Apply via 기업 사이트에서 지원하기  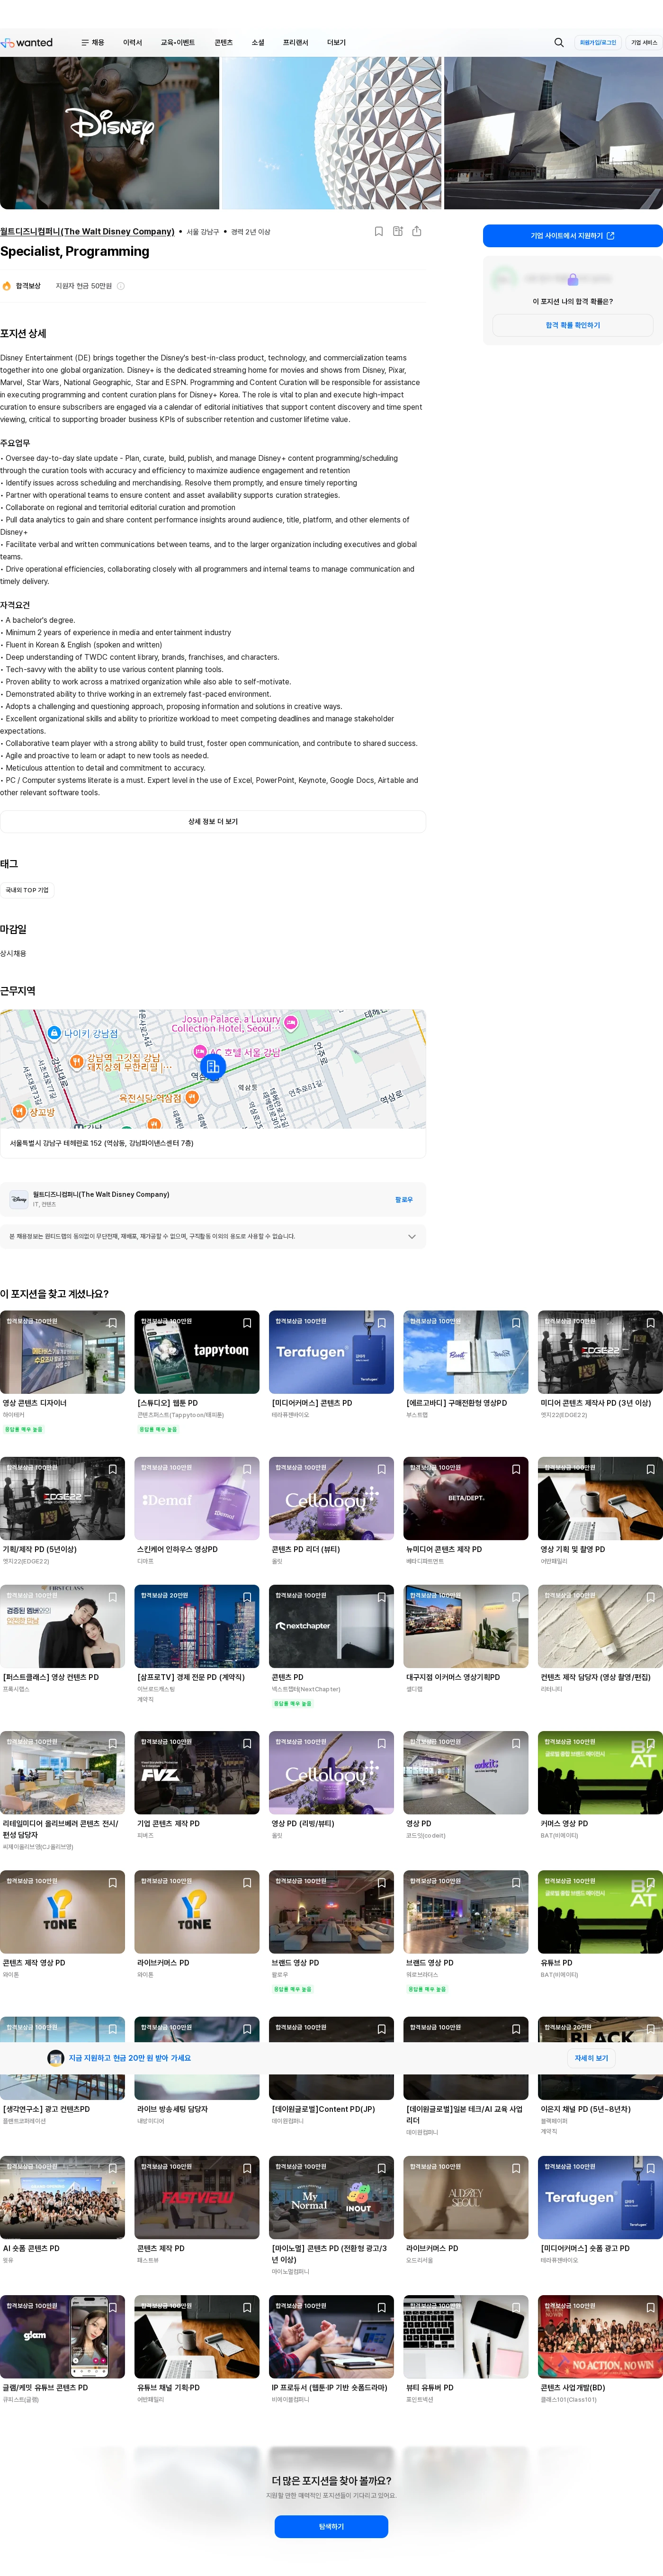pos(573,236)
